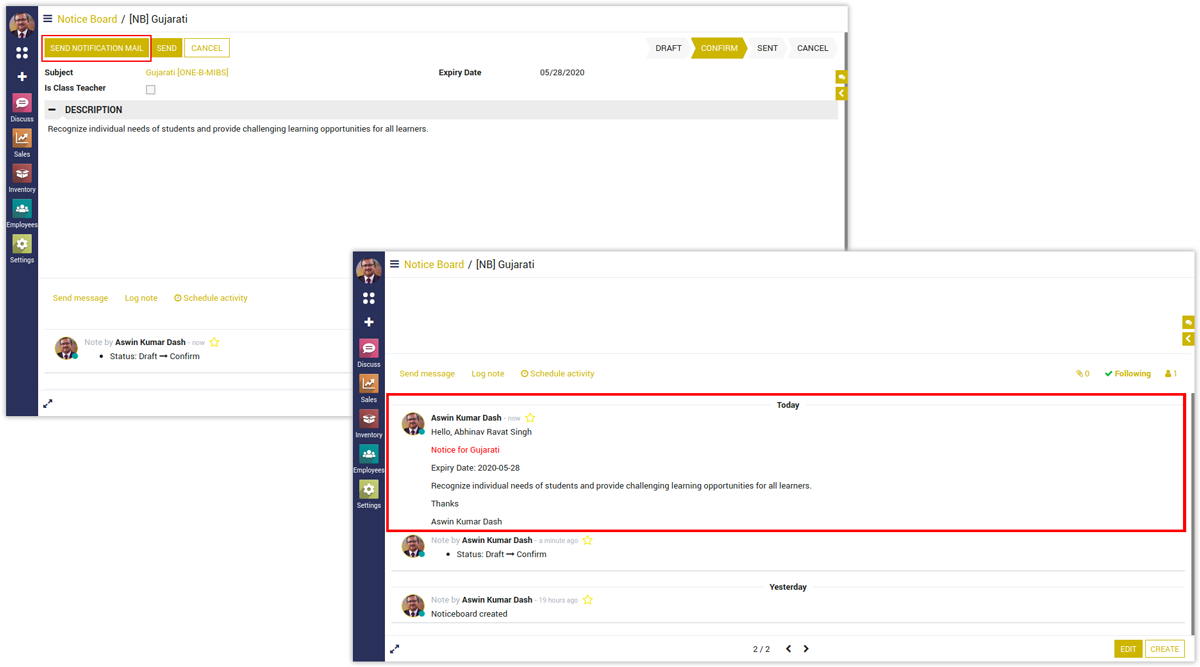This screenshot has height=667, width=1200.
Task: Open the followers list showing 1
Action: [1170, 374]
